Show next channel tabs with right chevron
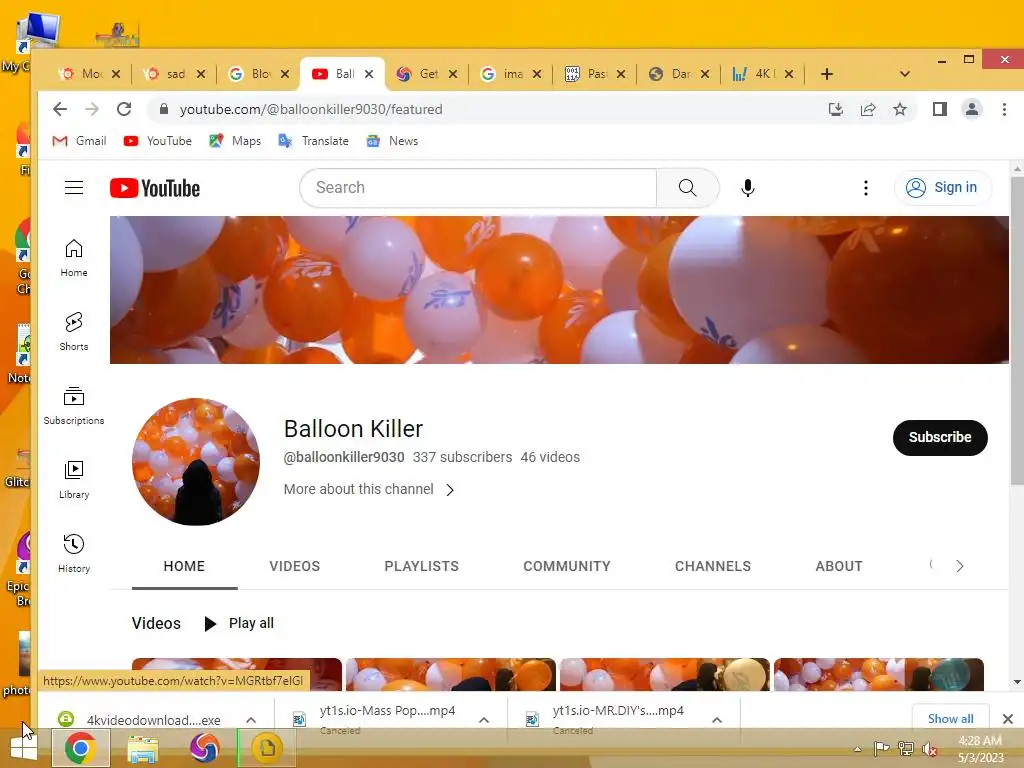1024x768 pixels. [x=959, y=566]
